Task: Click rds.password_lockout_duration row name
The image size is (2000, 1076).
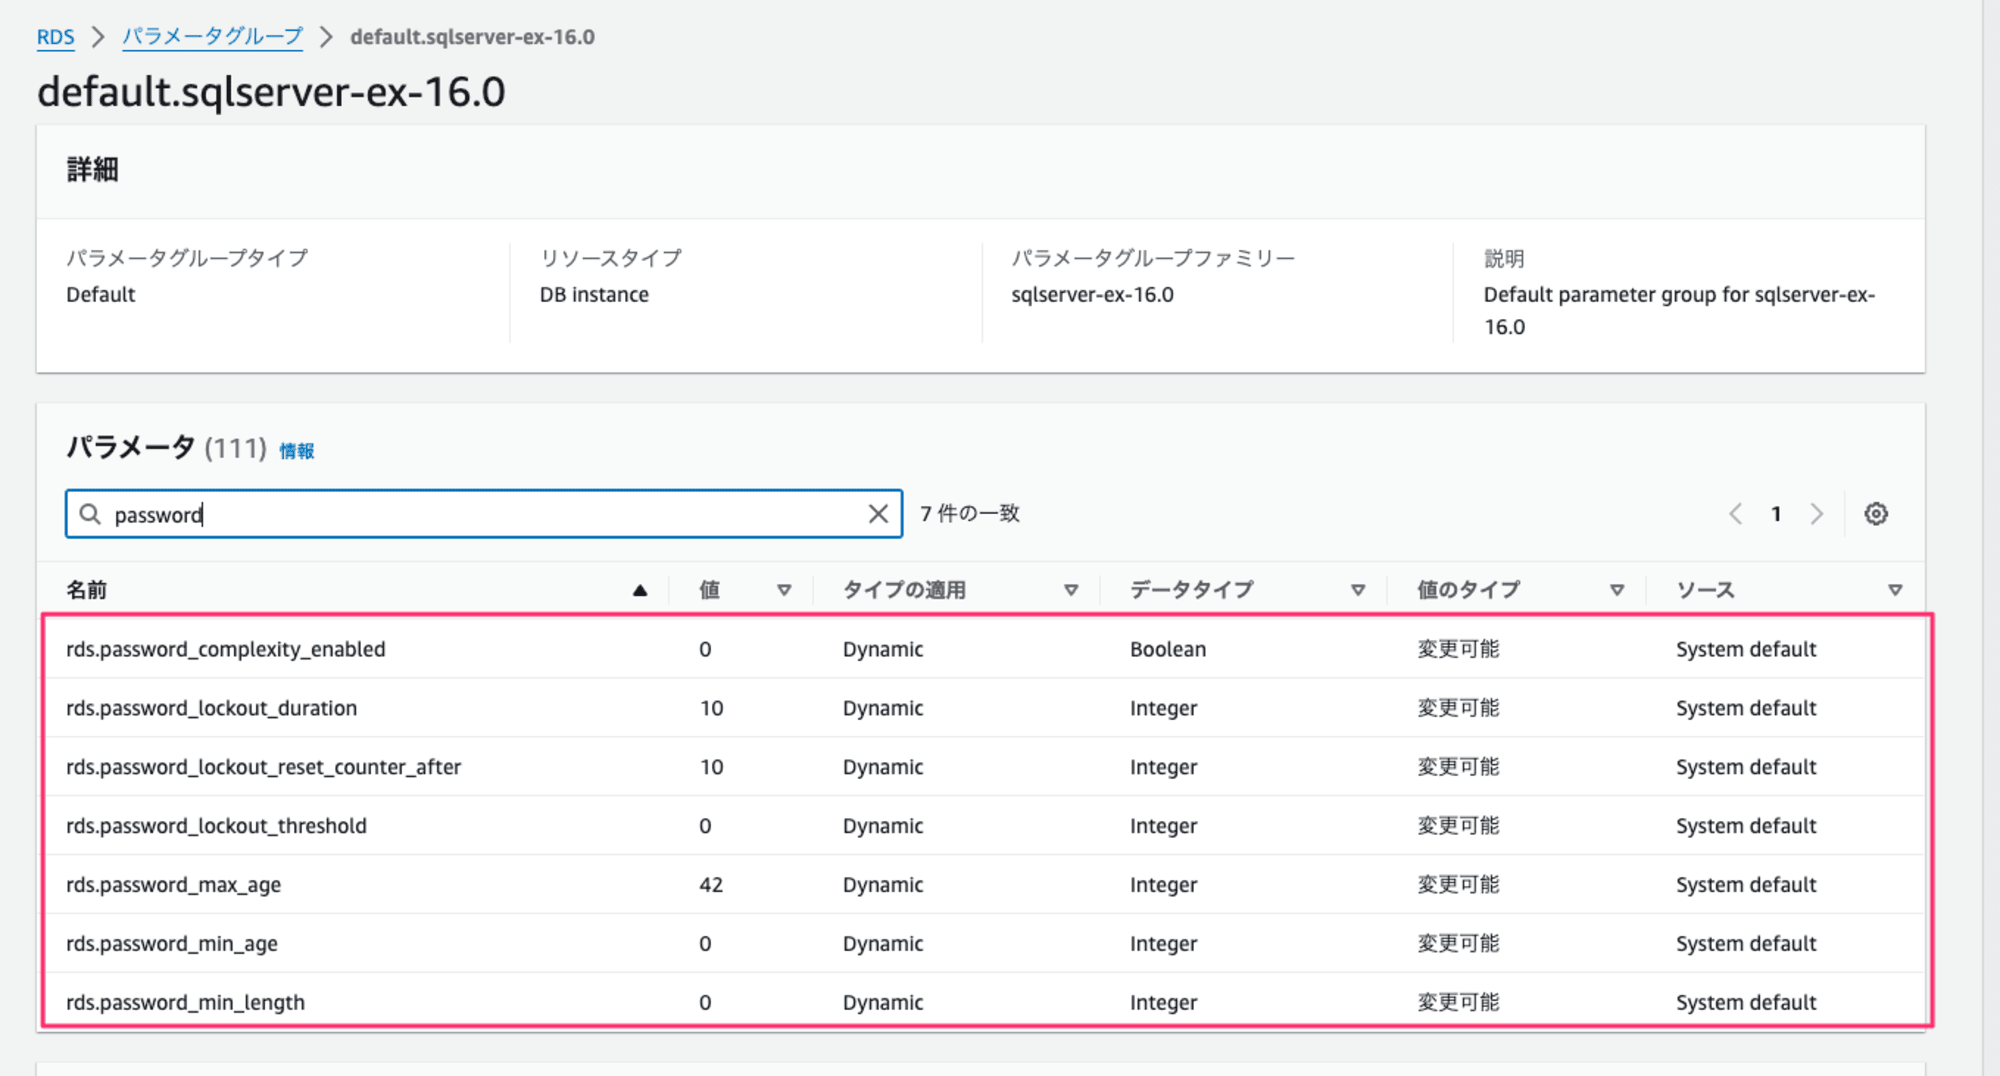Action: 212,708
